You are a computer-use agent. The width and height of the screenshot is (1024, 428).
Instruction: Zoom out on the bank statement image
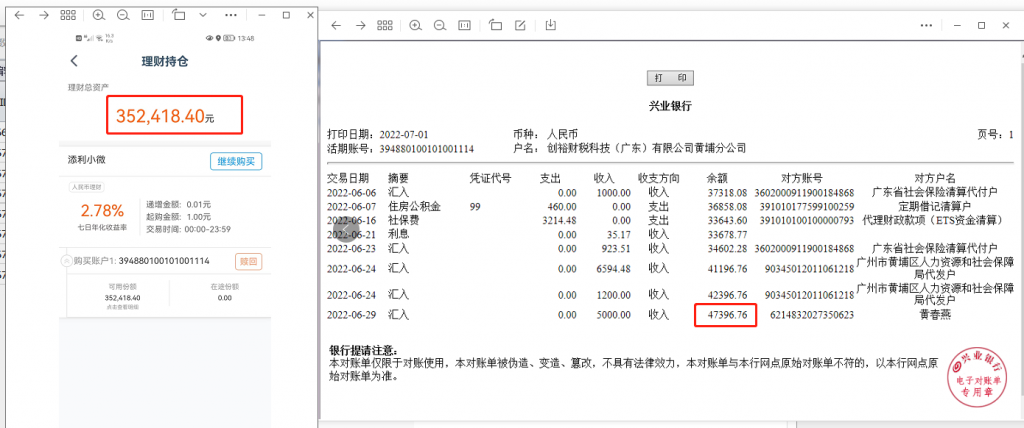pyautogui.click(x=440, y=25)
